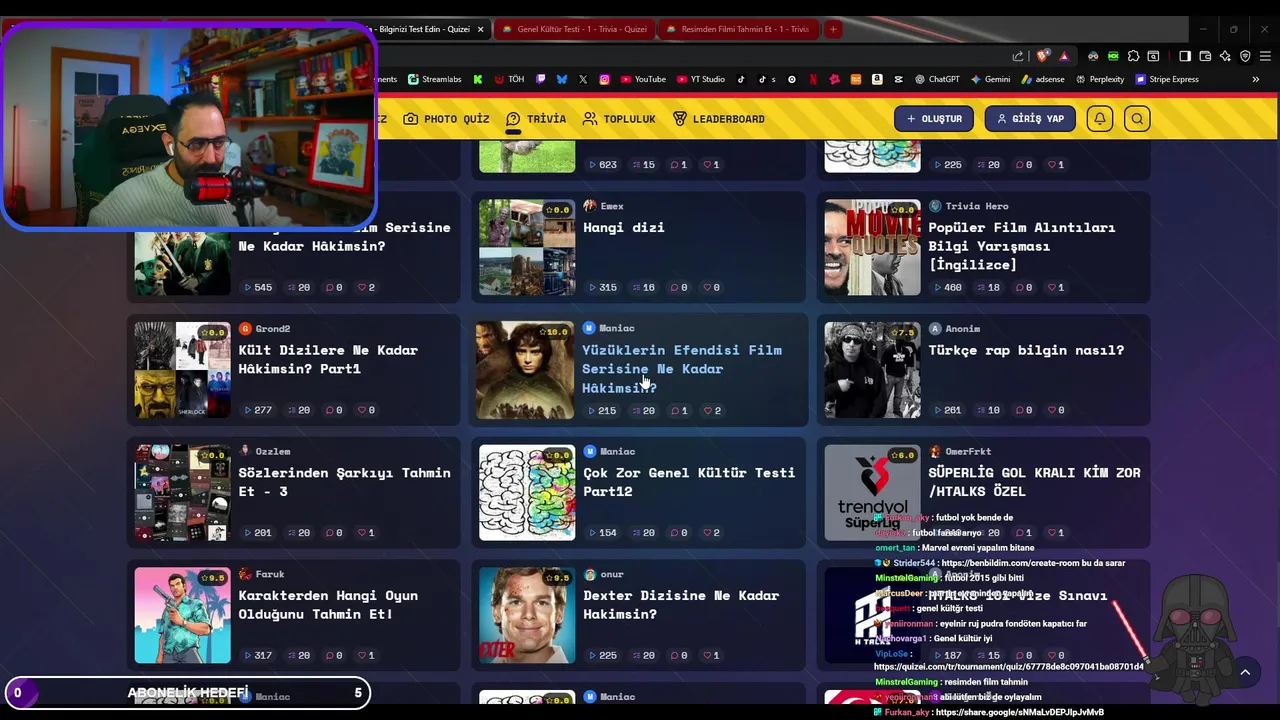Click the scroll-to-top arrow button
Viewport: 1280px width, 720px height.
(x=1245, y=672)
